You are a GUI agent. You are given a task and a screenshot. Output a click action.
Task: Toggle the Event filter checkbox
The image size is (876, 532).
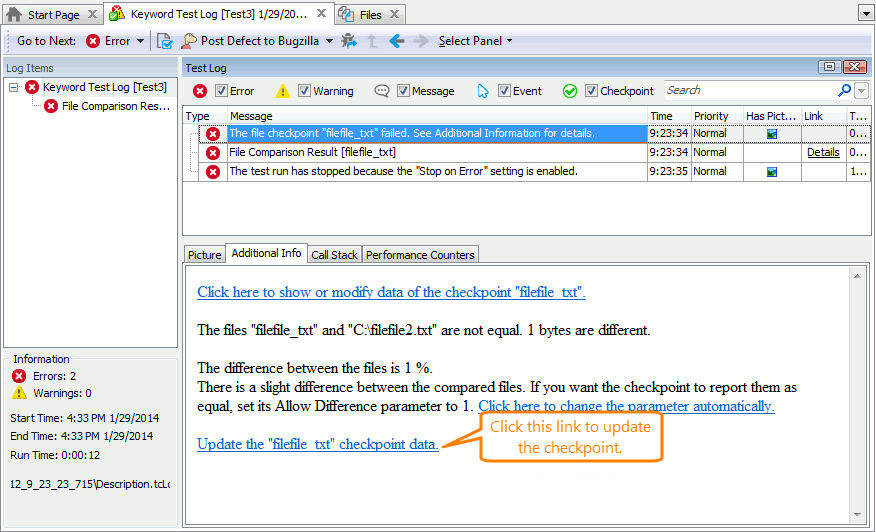pyautogui.click(x=504, y=91)
